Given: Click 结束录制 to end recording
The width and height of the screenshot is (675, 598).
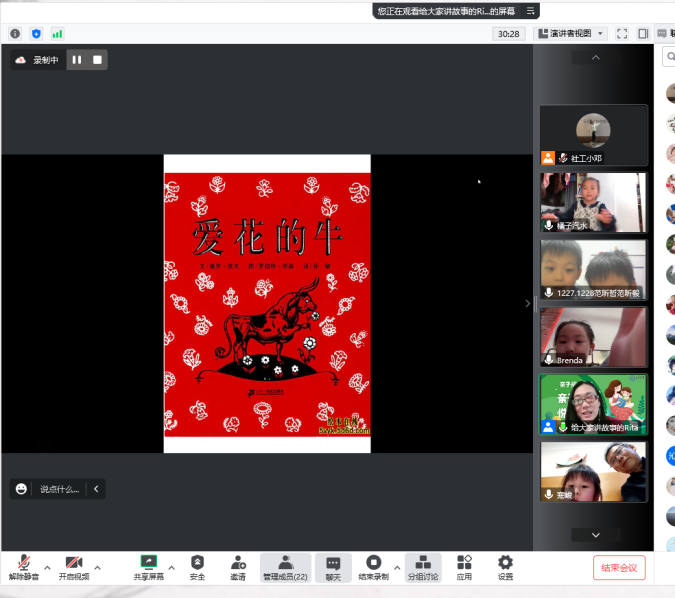Looking at the screenshot, I should (374, 568).
